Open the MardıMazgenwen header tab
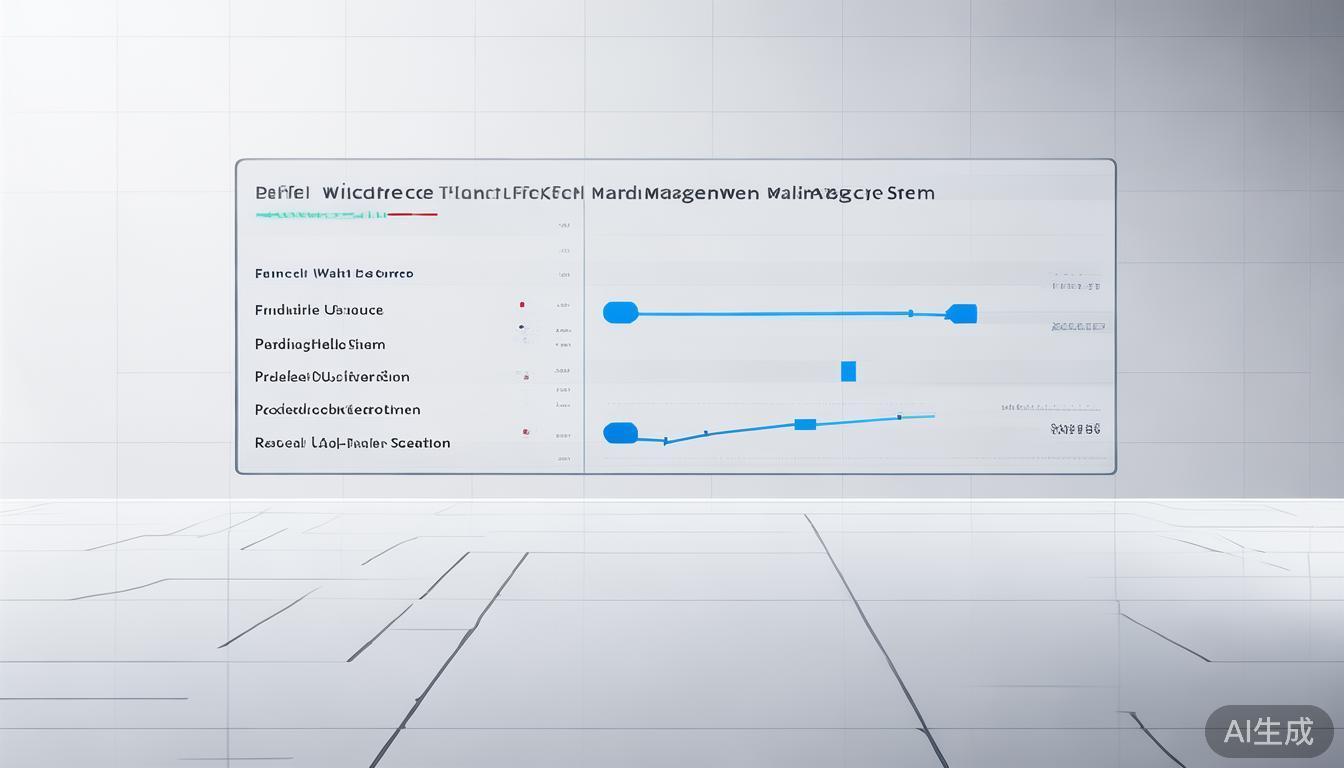The image size is (1344, 768). pyautogui.click(x=675, y=192)
